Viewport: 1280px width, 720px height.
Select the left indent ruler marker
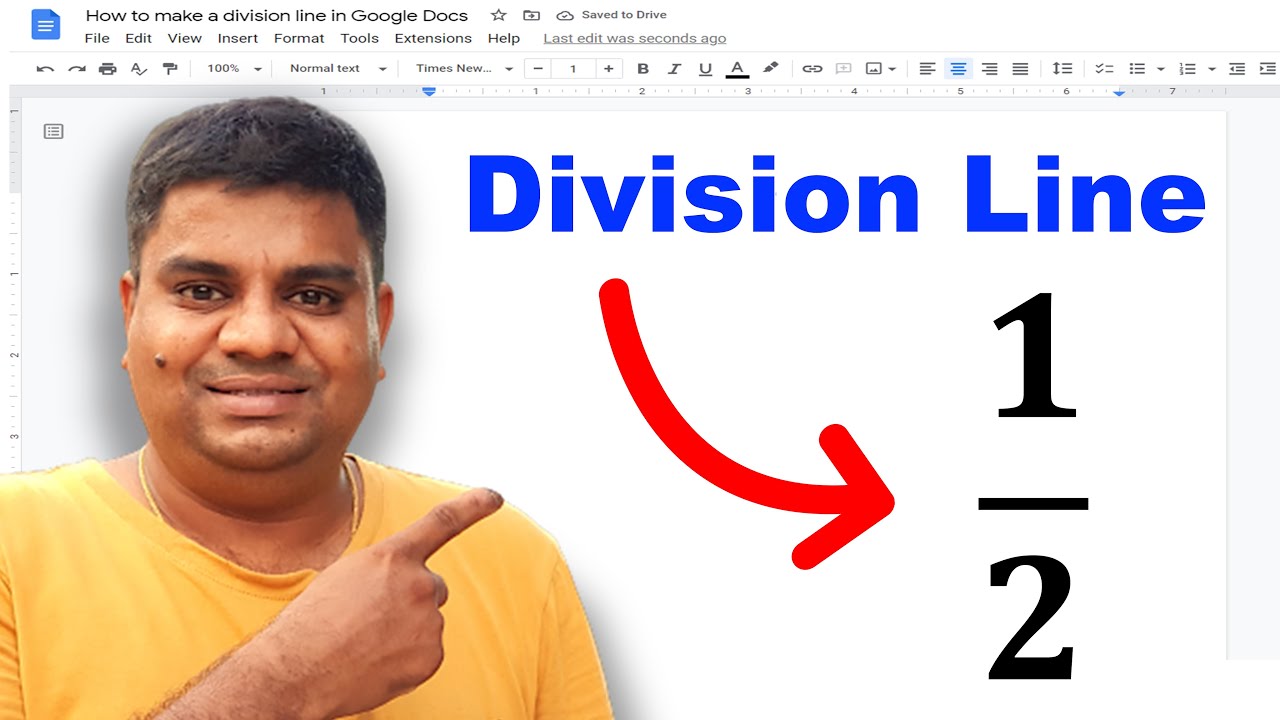[x=429, y=91]
